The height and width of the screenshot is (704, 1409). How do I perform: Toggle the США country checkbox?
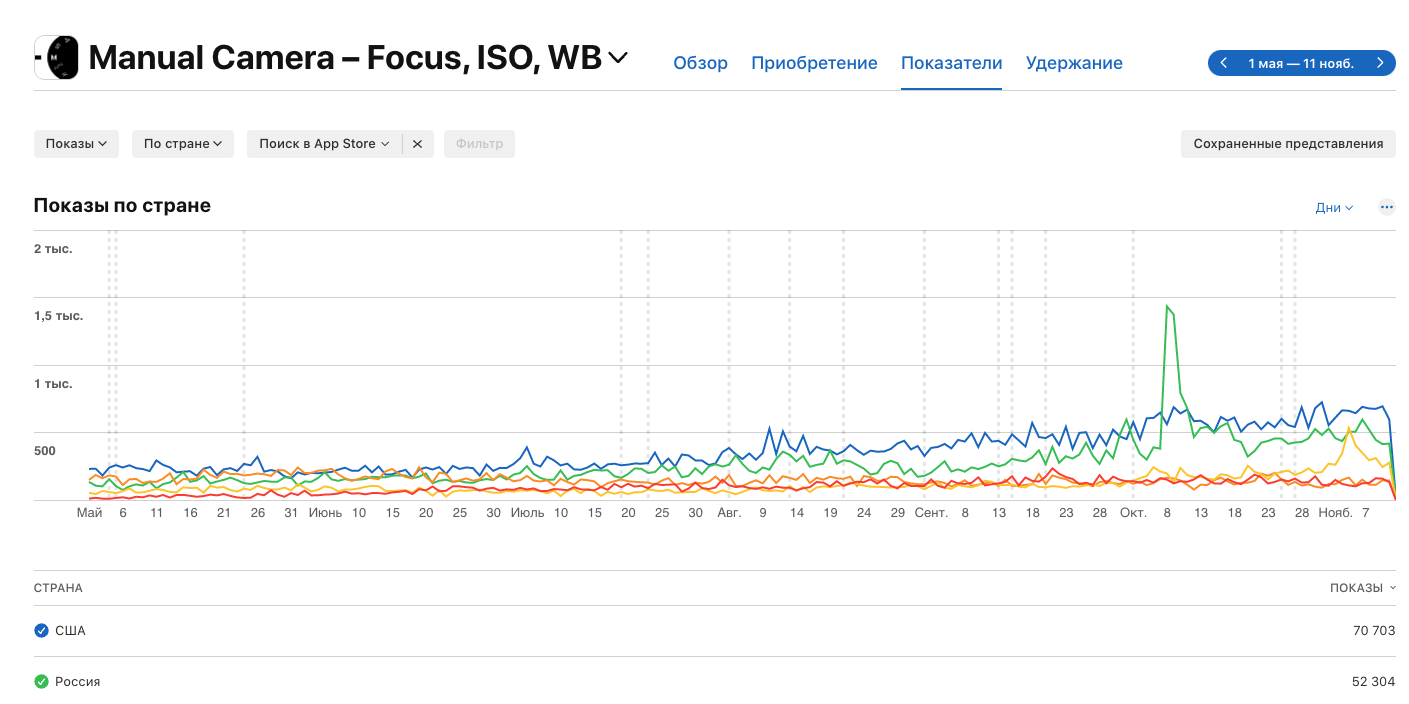pos(41,630)
